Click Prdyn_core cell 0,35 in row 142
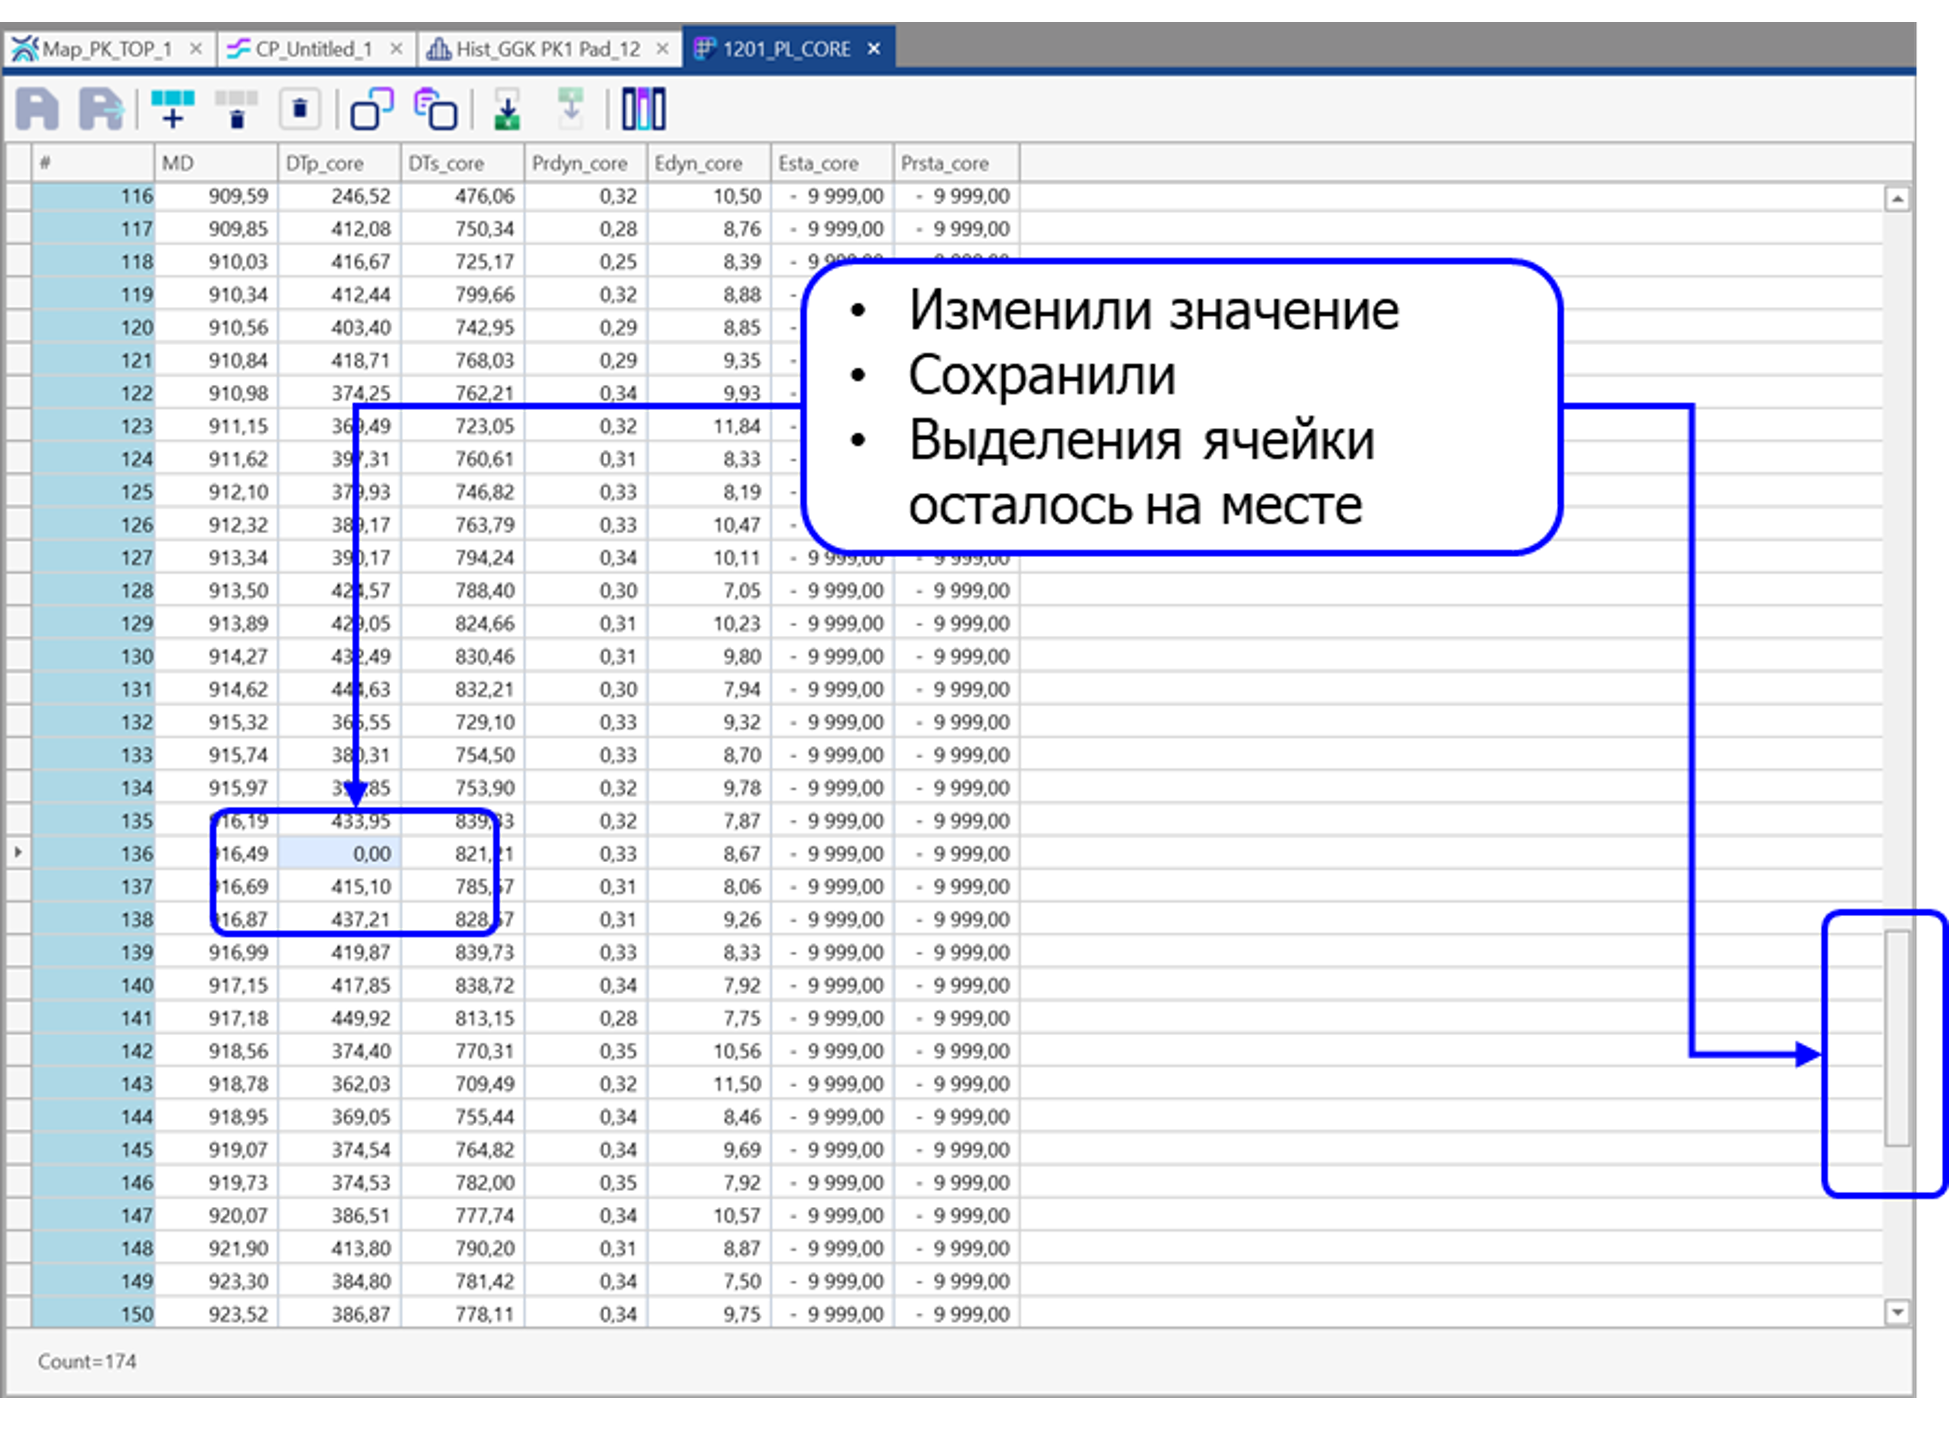Image resolution: width=1949 pixels, height=1430 pixels. [x=586, y=1051]
